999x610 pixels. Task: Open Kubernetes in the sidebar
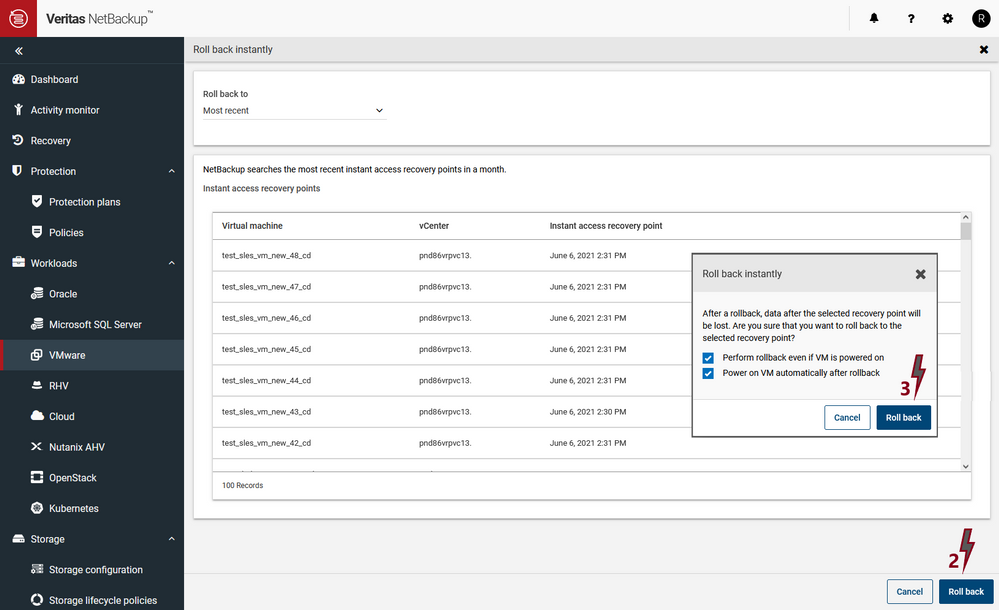(74, 509)
